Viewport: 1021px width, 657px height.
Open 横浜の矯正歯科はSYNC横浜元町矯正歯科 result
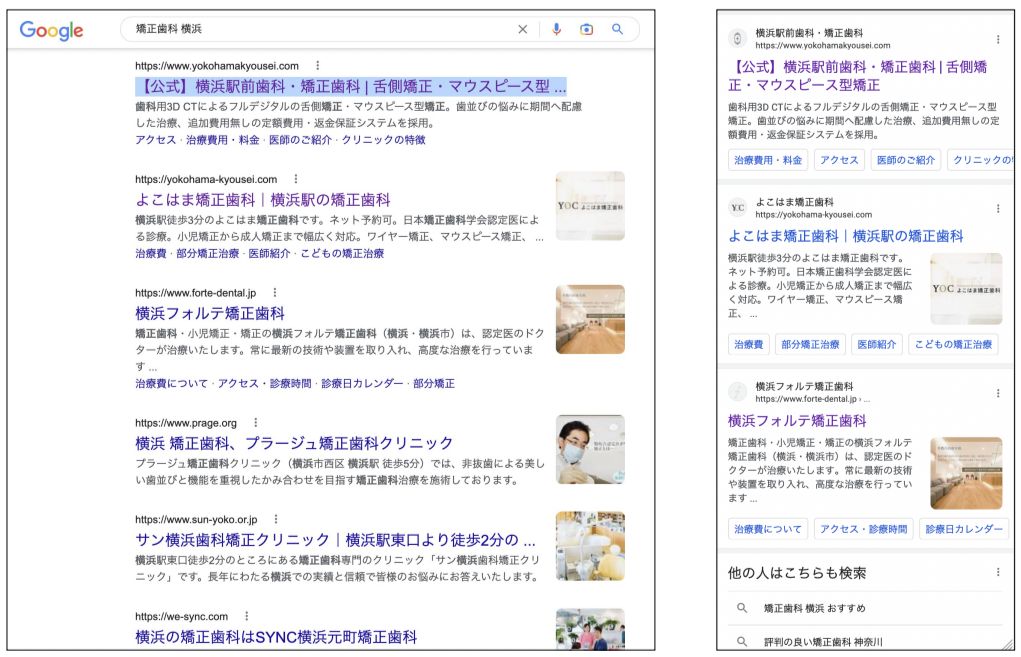point(276,637)
